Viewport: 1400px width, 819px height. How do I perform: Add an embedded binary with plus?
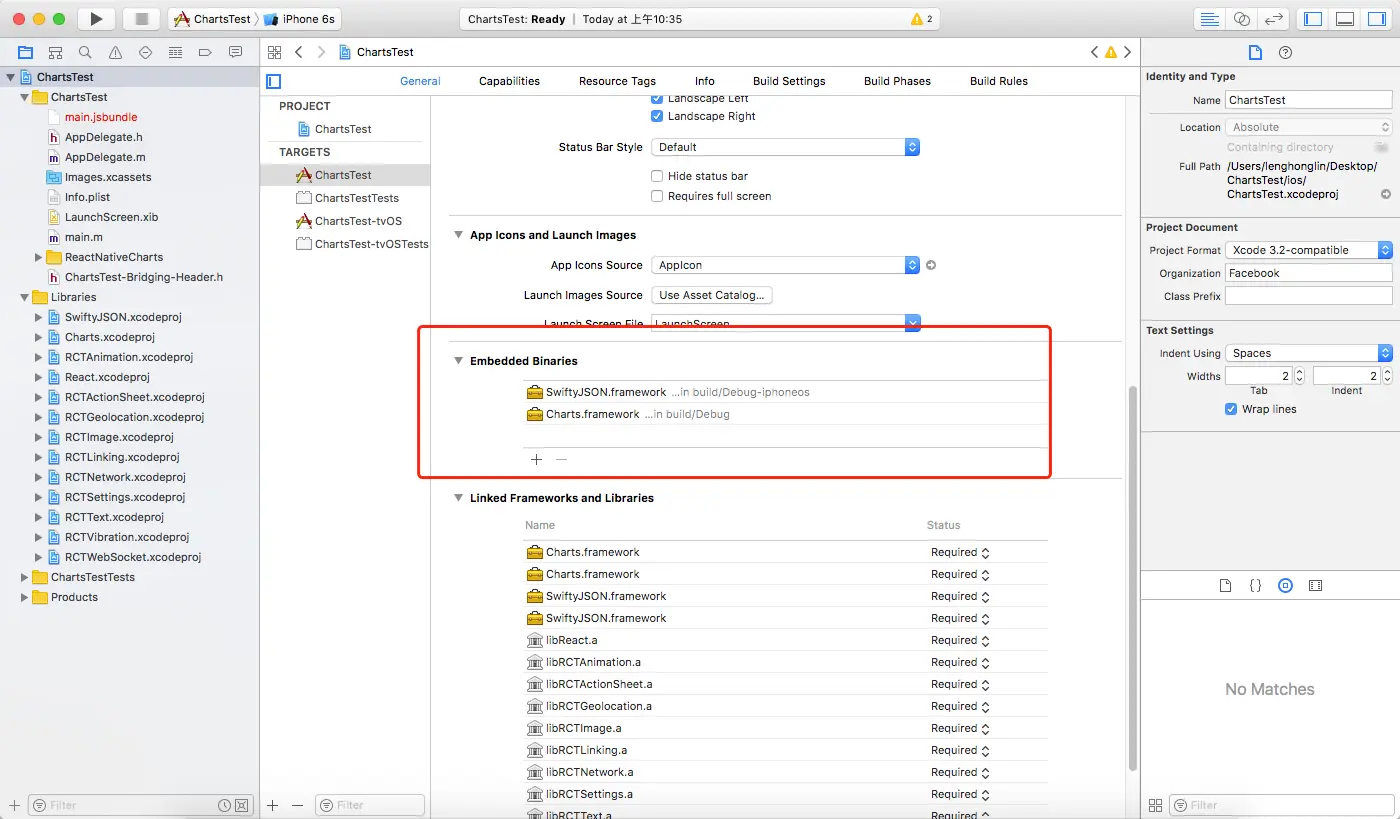click(x=536, y=459)
